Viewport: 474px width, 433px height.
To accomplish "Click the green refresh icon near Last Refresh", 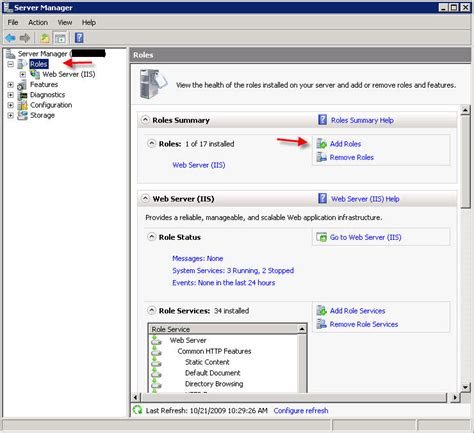I will pos(137,410).
